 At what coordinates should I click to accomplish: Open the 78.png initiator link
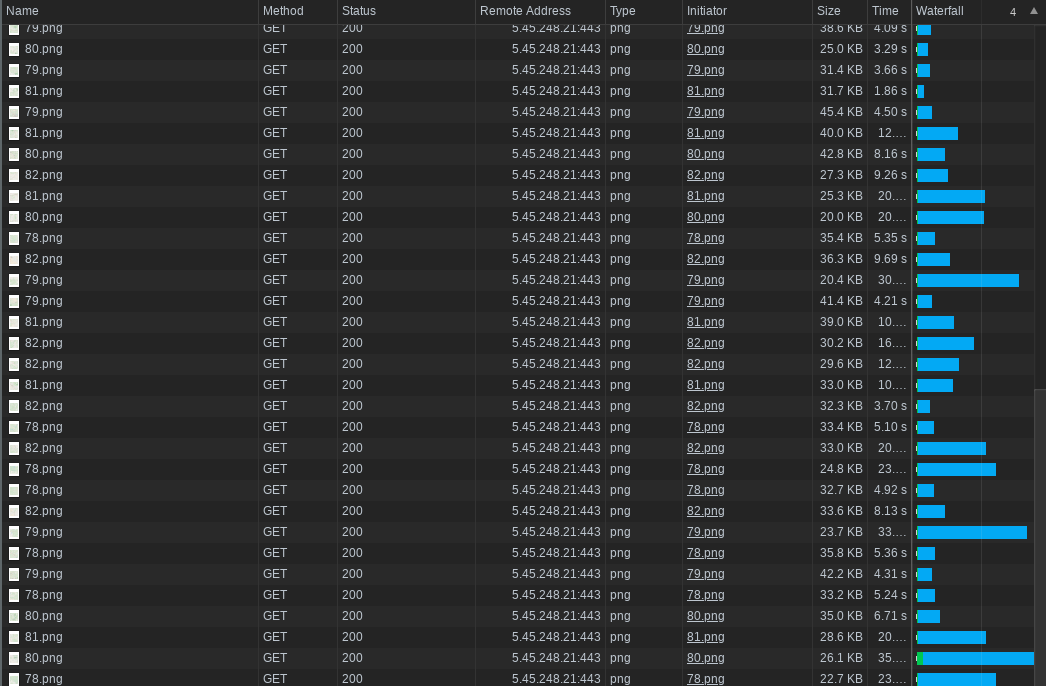pyautogui.click(x=705, y=238)
